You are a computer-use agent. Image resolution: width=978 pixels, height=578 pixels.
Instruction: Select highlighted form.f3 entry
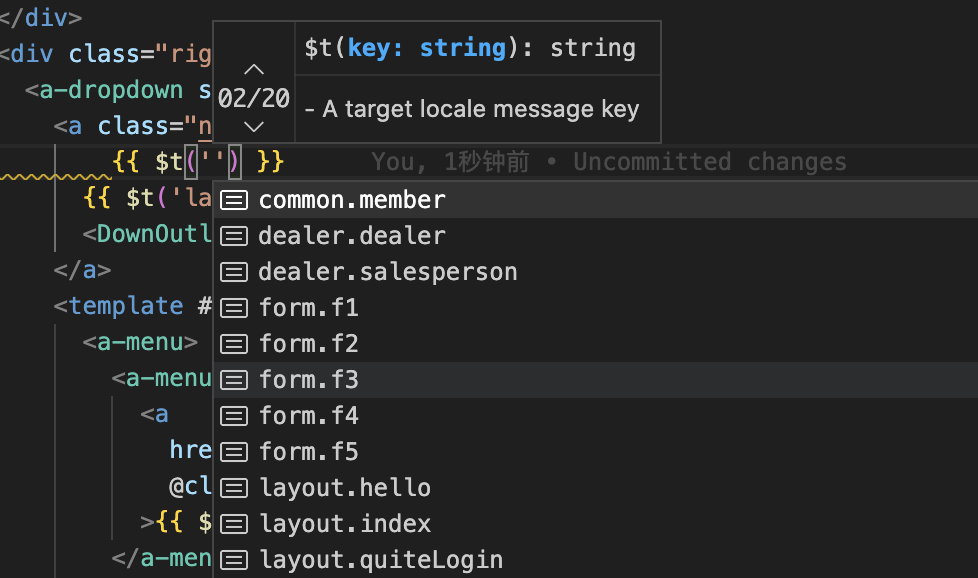(x=596, y=380)
